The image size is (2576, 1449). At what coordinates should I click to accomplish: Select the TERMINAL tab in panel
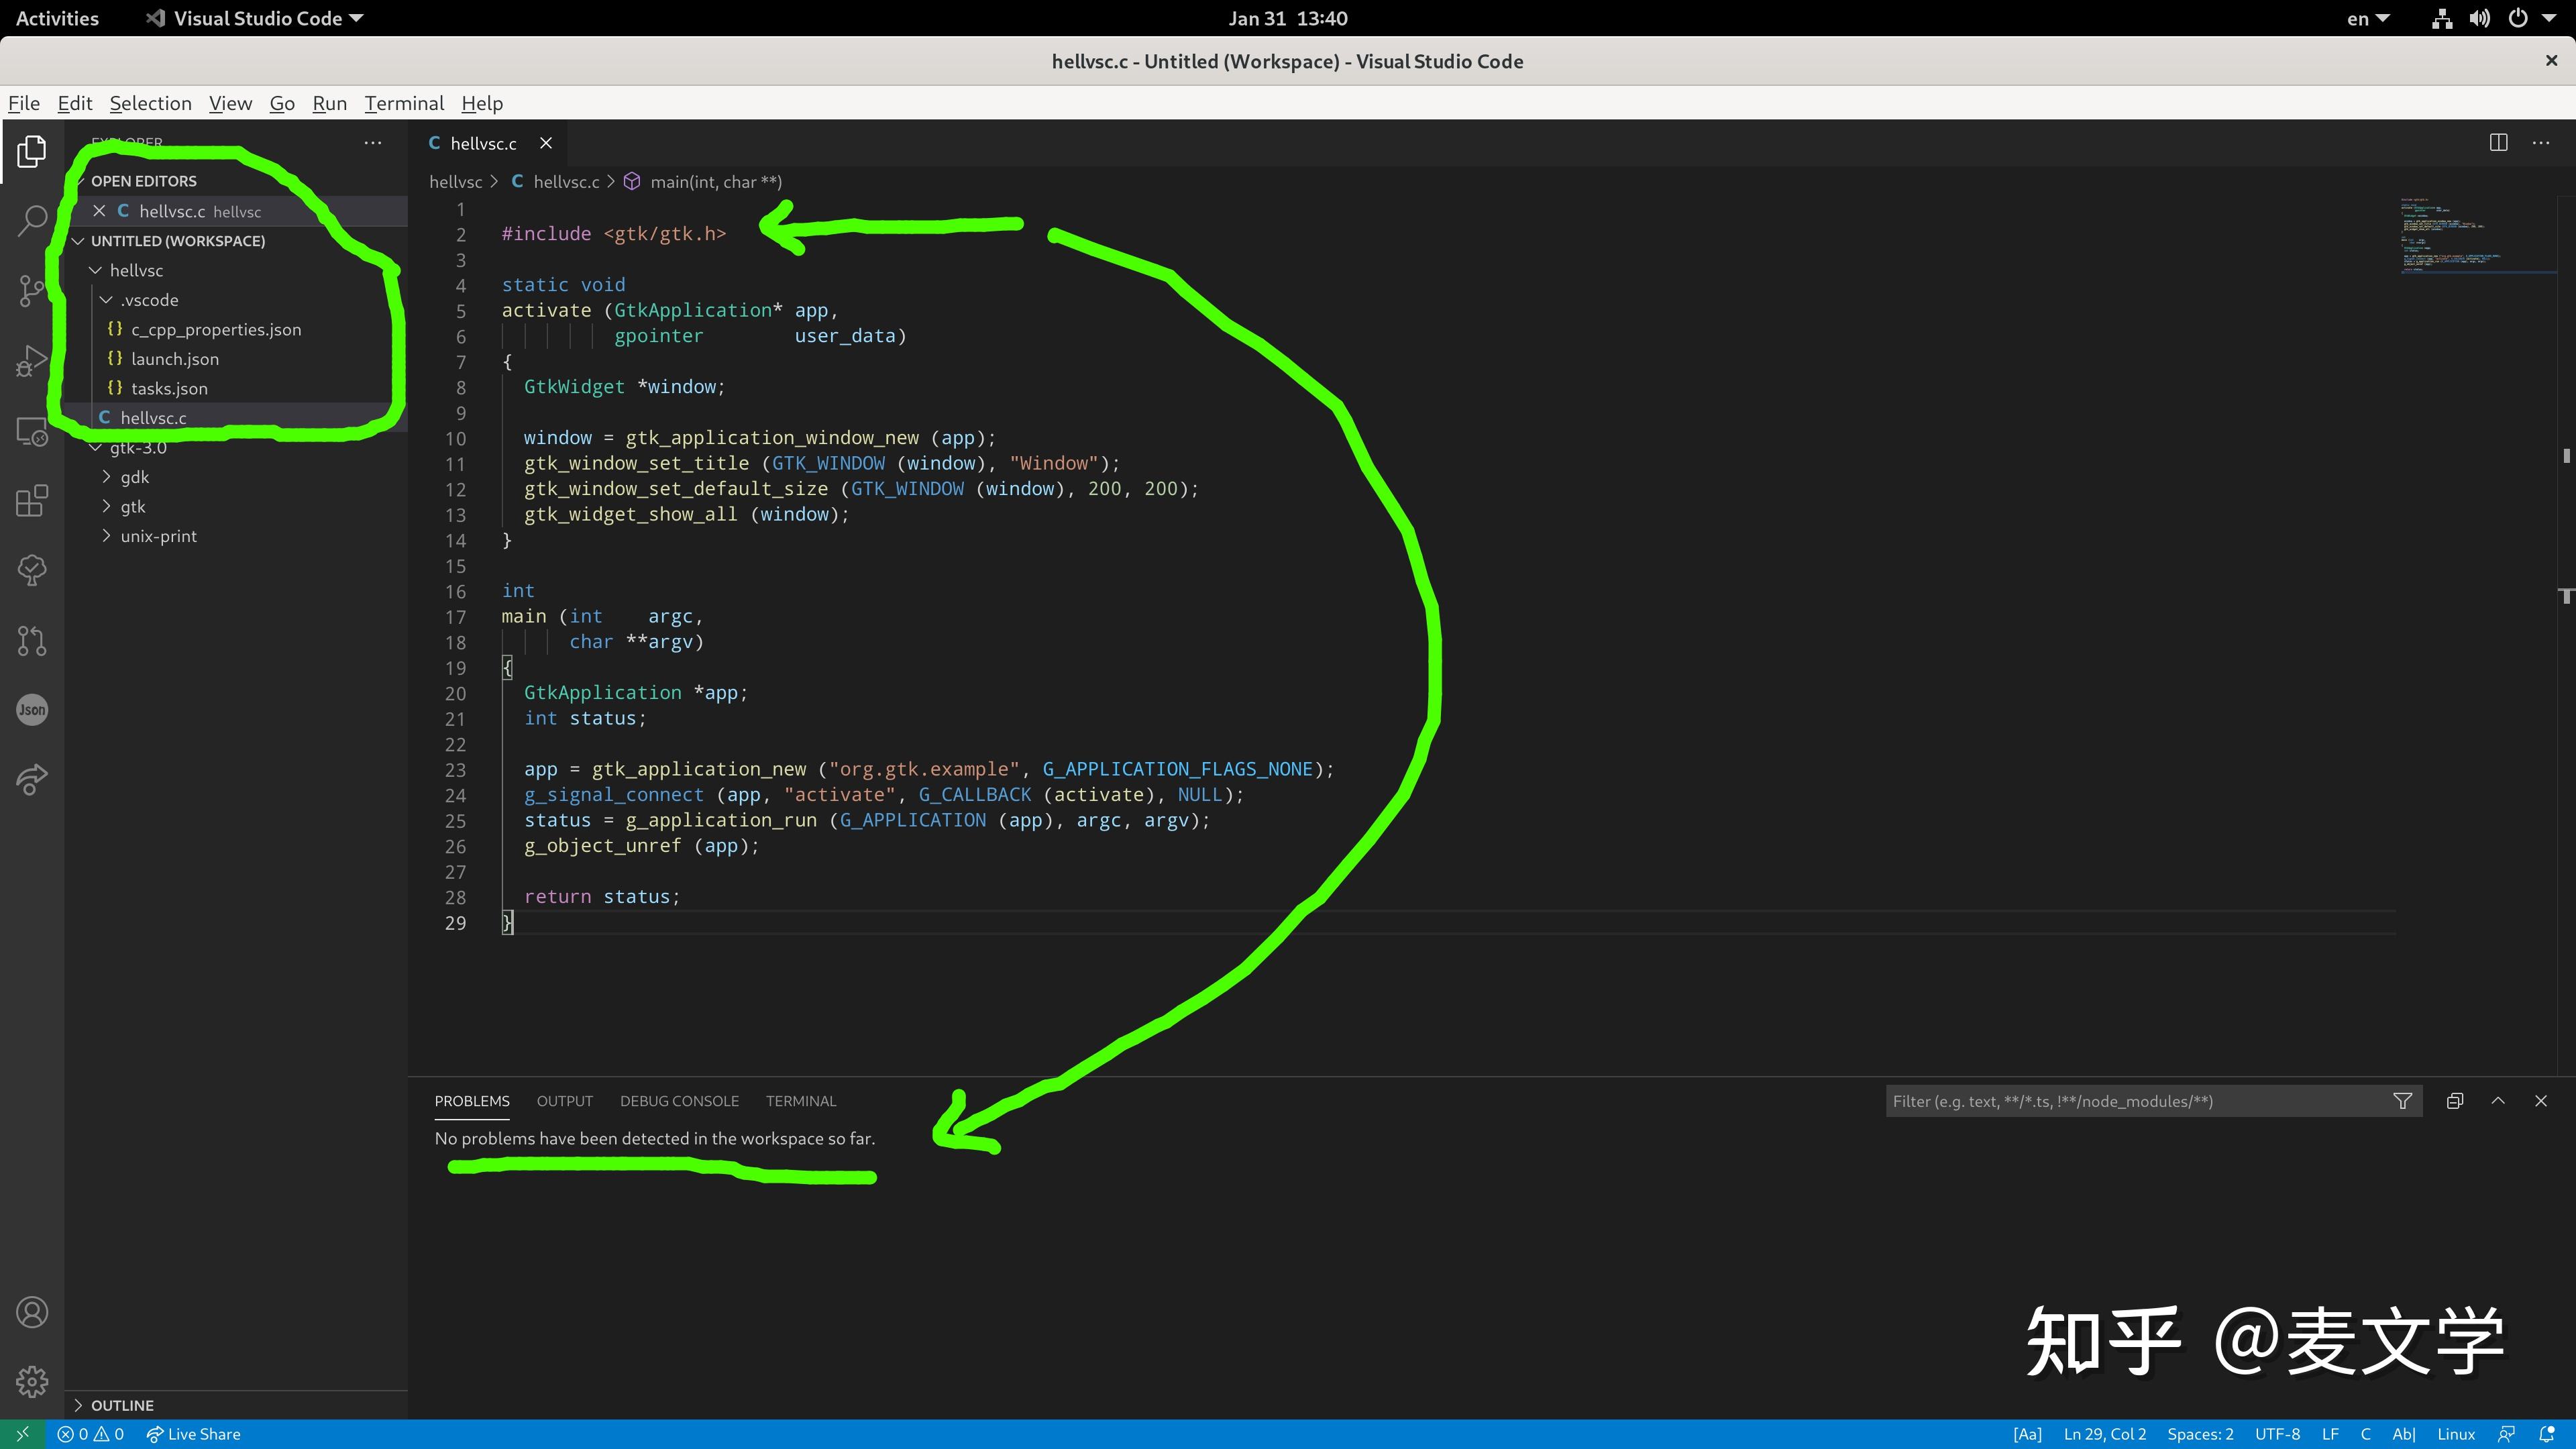800,1100
